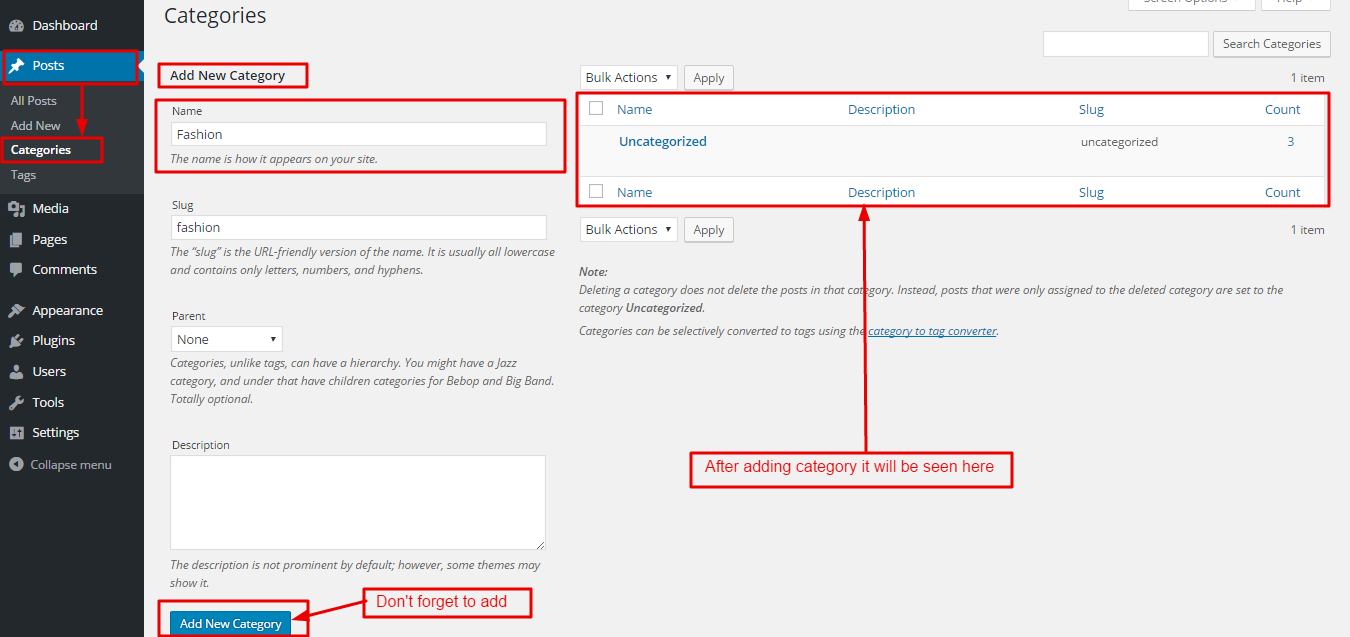This screenshot has width=1350, height=637.
Task: Open the Plugins menu label
Action: [x=54, y=341]
